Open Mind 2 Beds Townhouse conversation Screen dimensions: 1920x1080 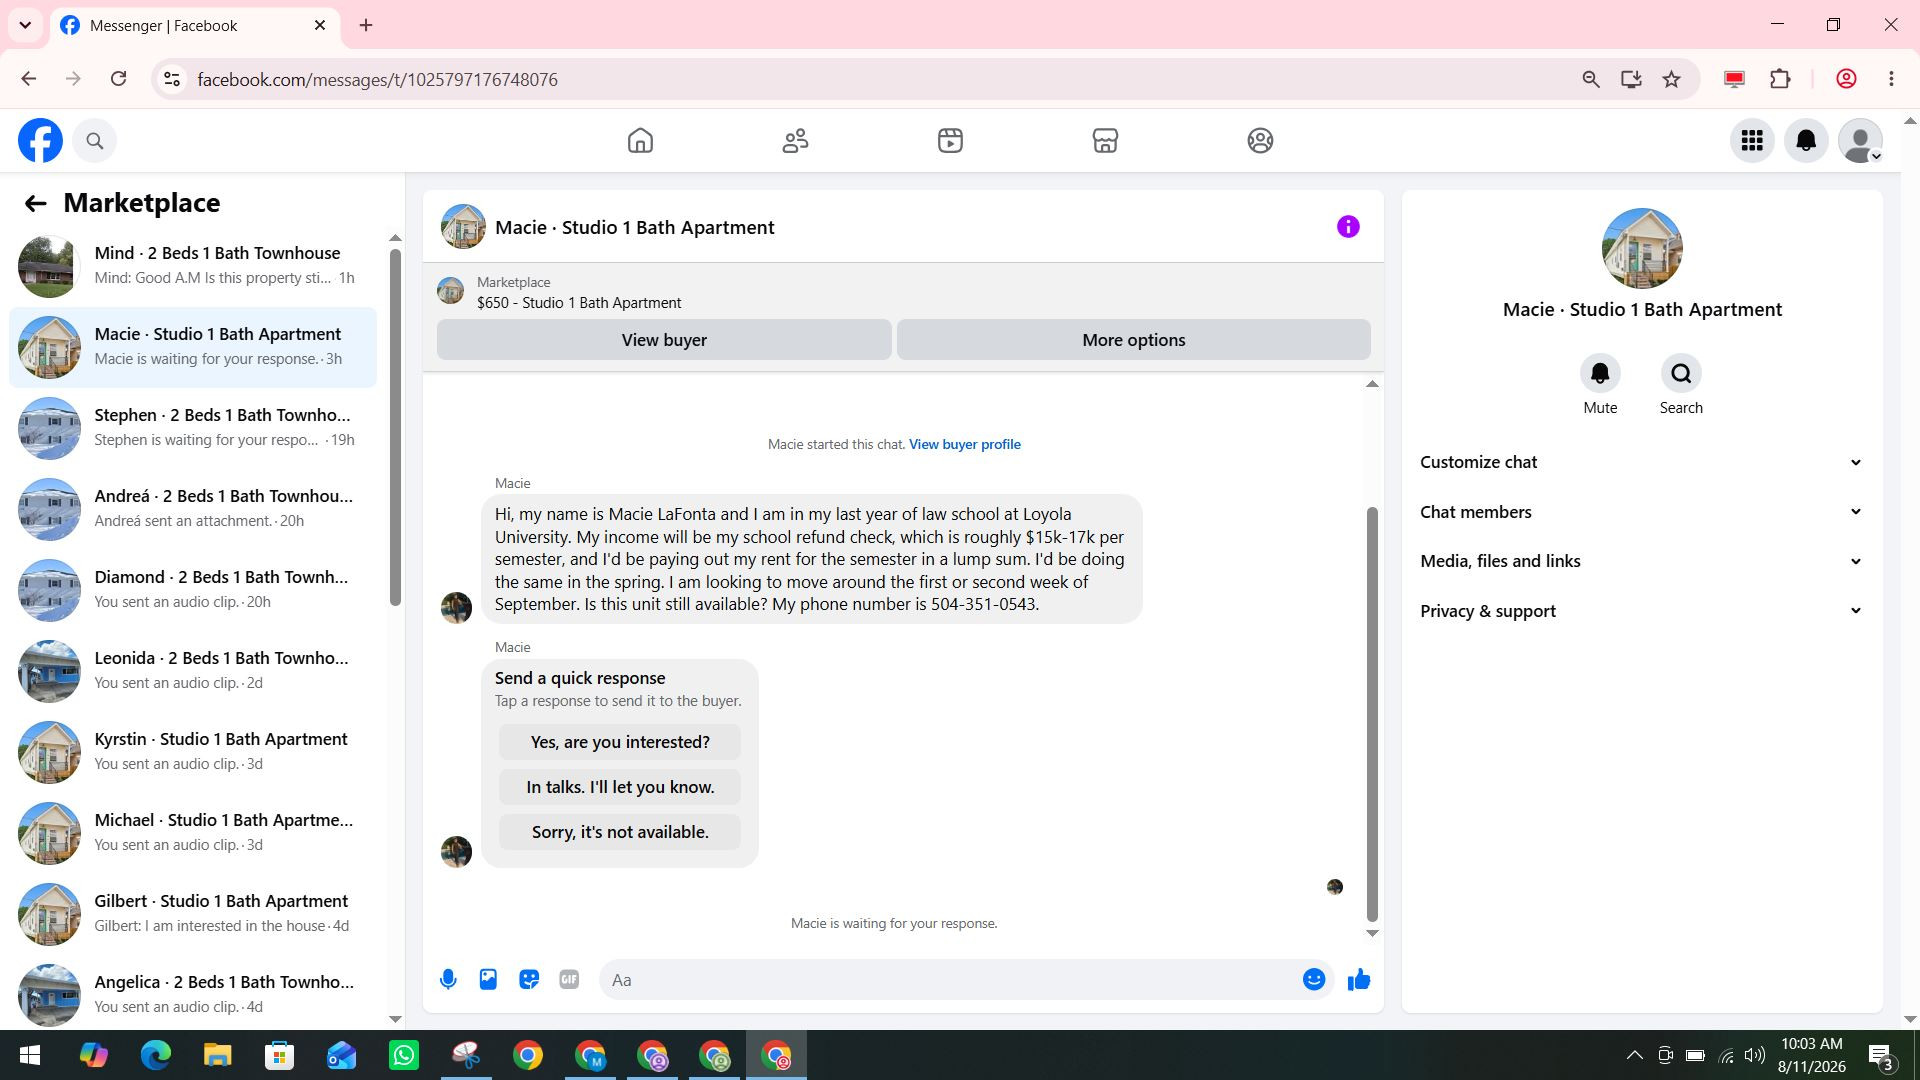(193, 266)
